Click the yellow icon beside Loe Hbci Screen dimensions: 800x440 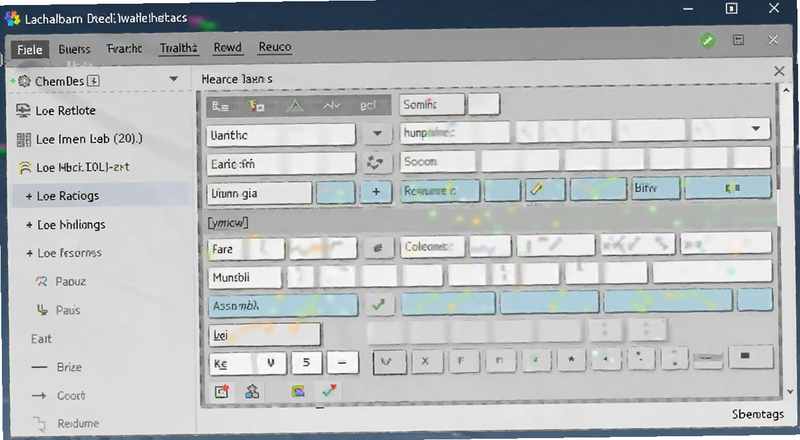pyautogui.click(x=24, y=168)
